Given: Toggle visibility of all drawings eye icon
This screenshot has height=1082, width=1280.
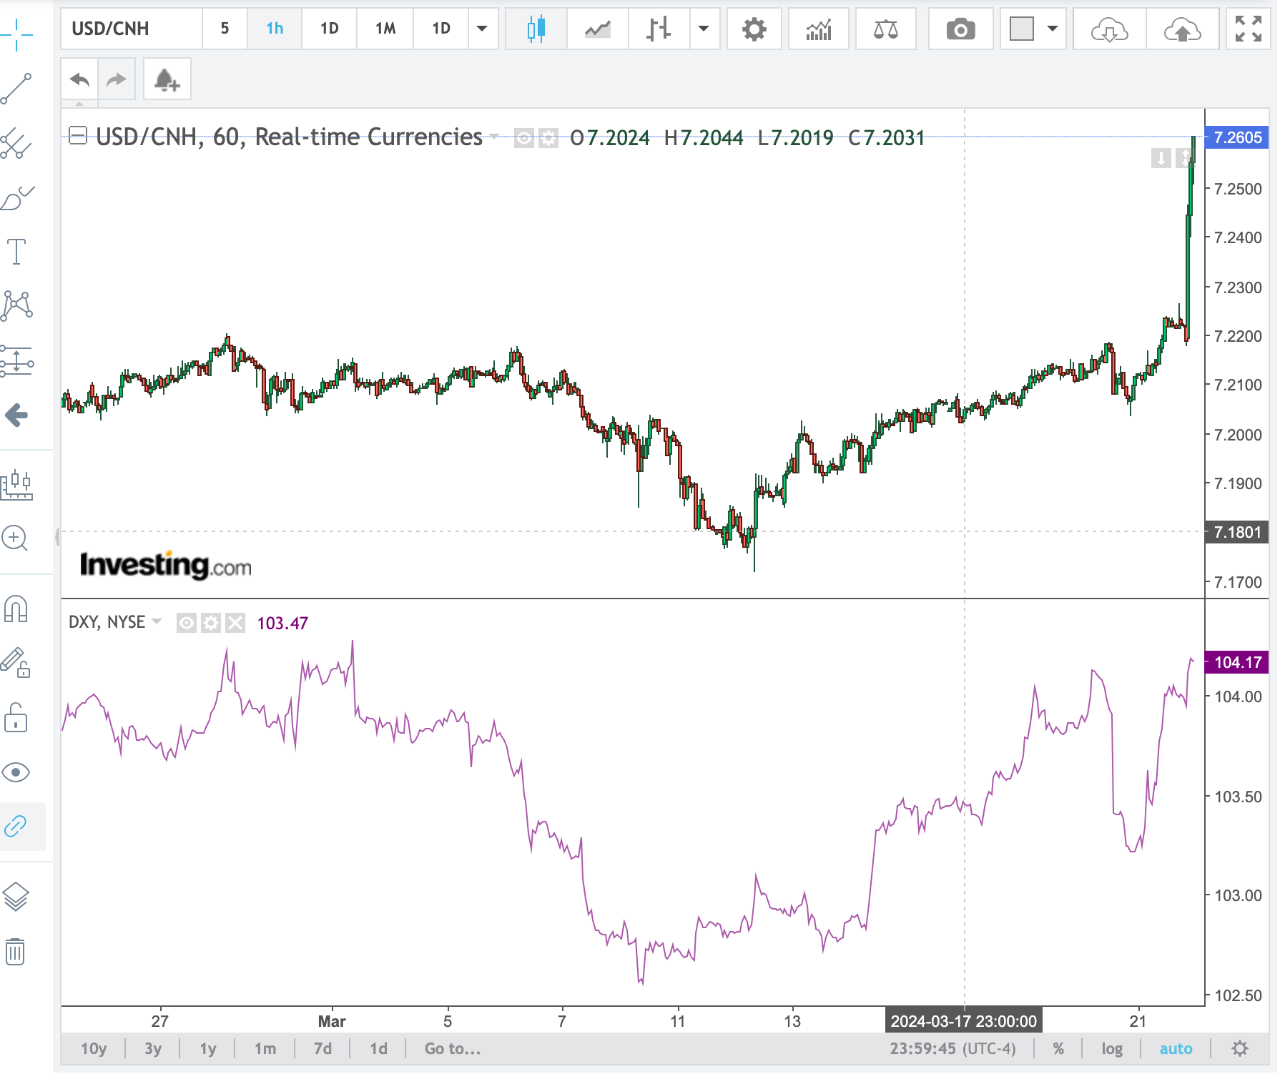Looking at the screenshot, I should (x=16, y=772).
